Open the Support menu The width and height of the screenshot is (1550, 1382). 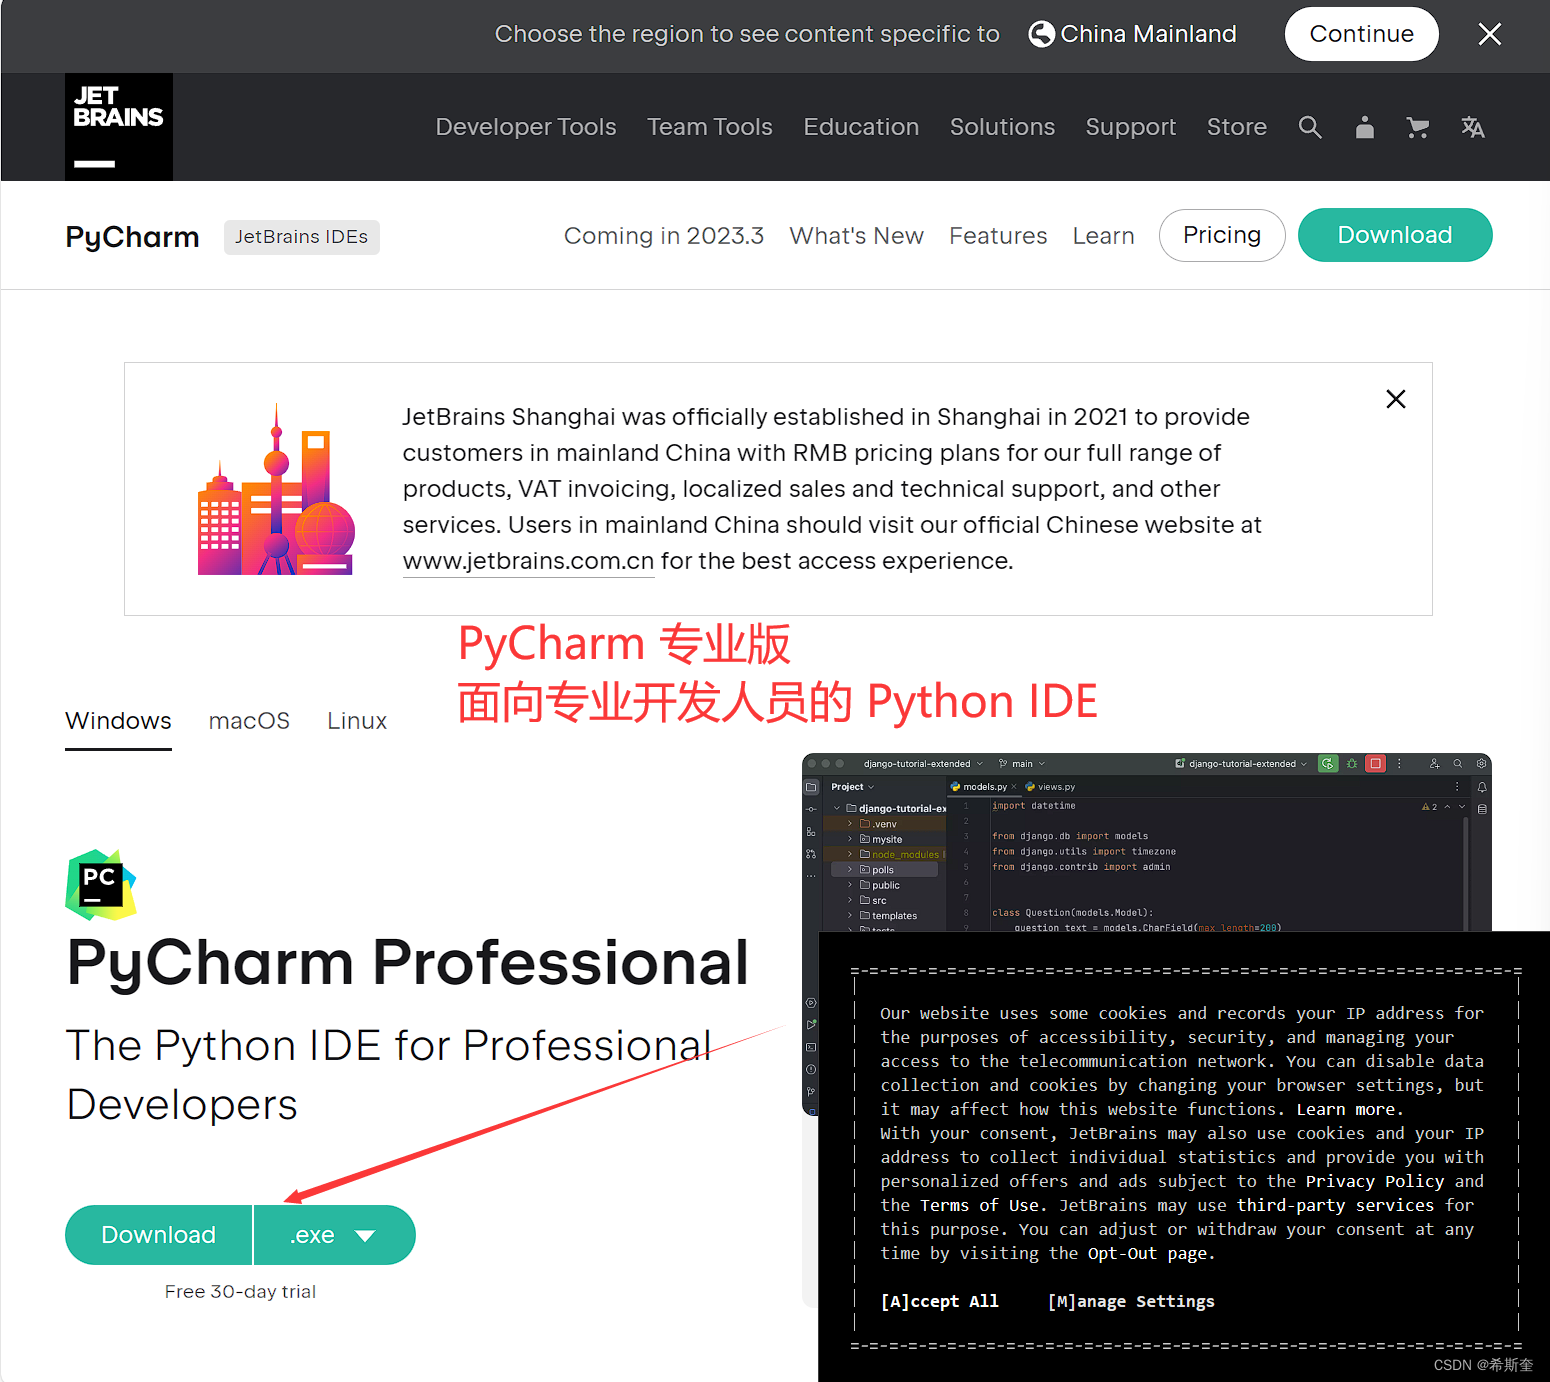(x=1131, y=127)
